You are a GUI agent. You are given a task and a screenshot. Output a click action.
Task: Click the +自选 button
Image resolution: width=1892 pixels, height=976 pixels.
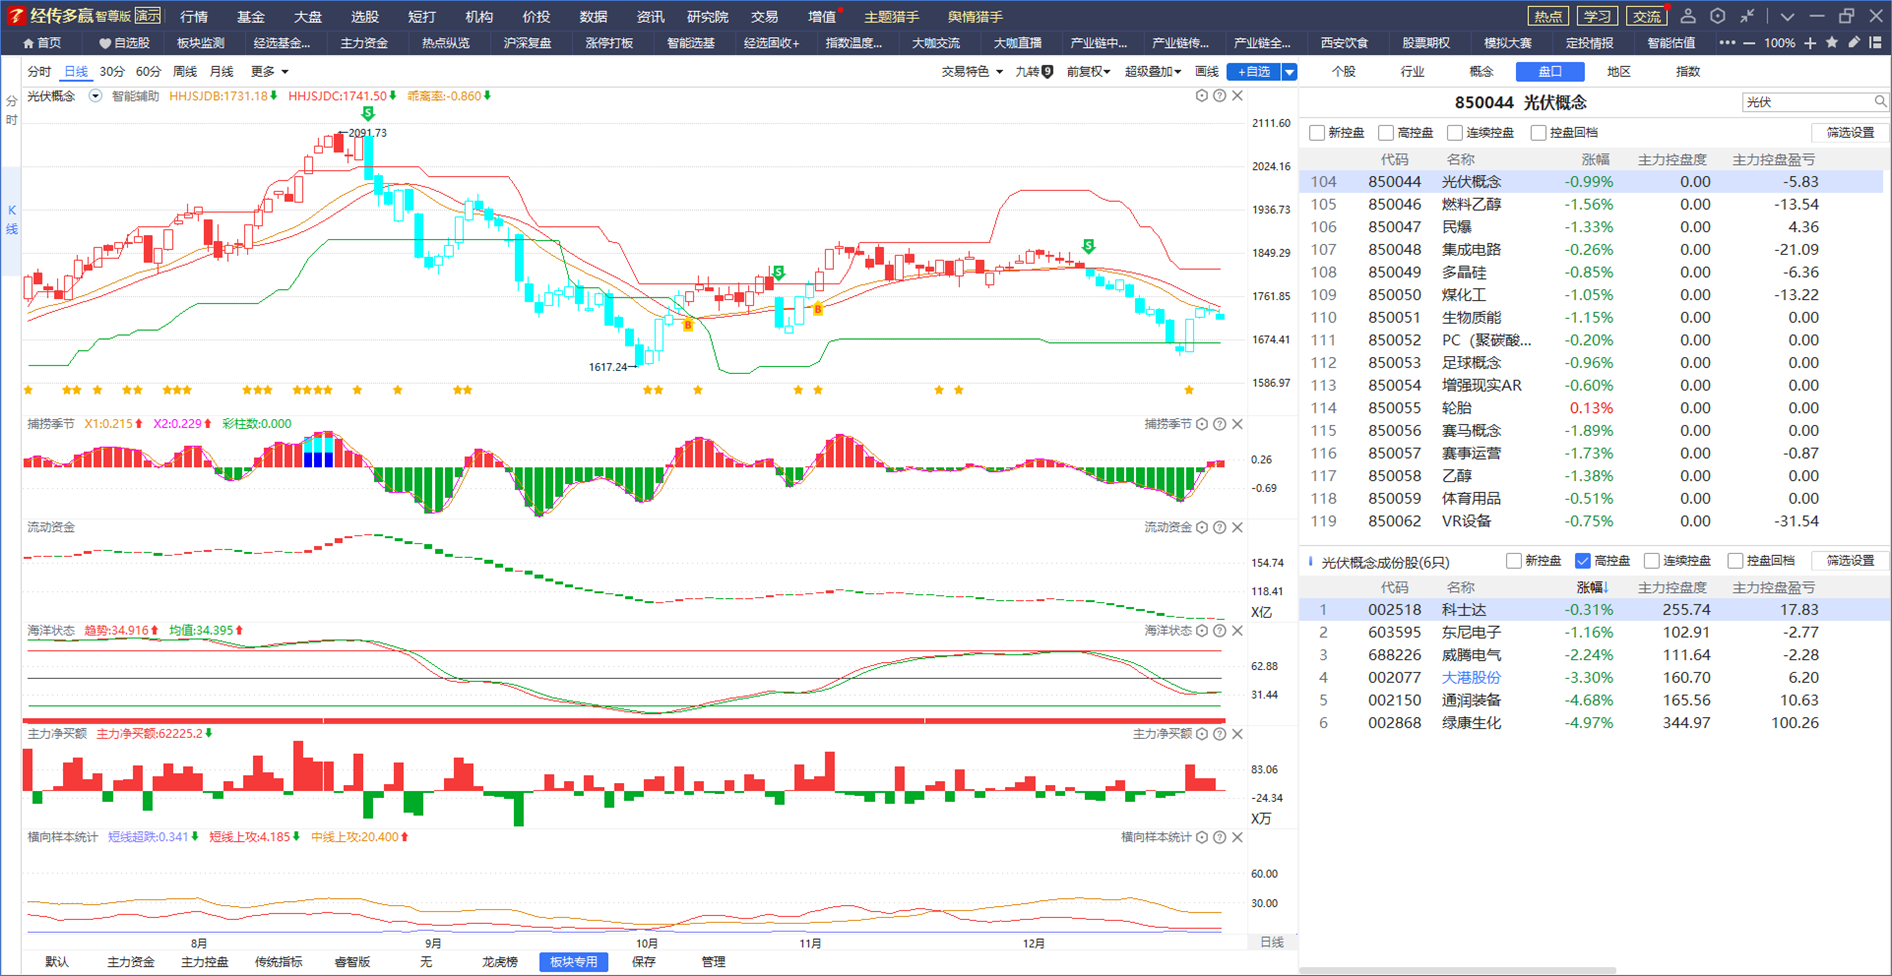pyautogui.click(x=1254, y=72)
